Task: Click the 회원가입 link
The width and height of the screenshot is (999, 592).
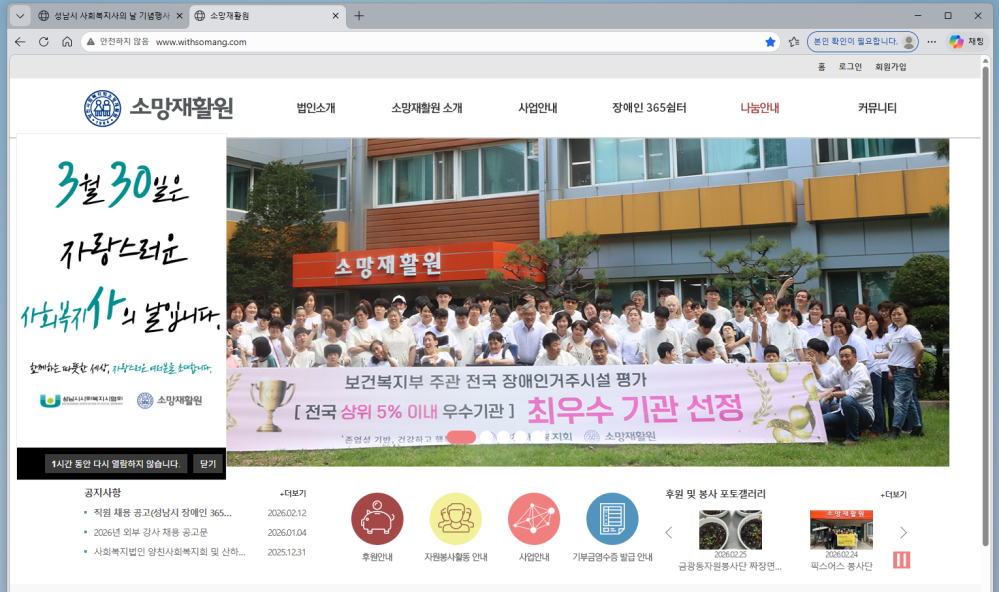Action: coord(890,67)
